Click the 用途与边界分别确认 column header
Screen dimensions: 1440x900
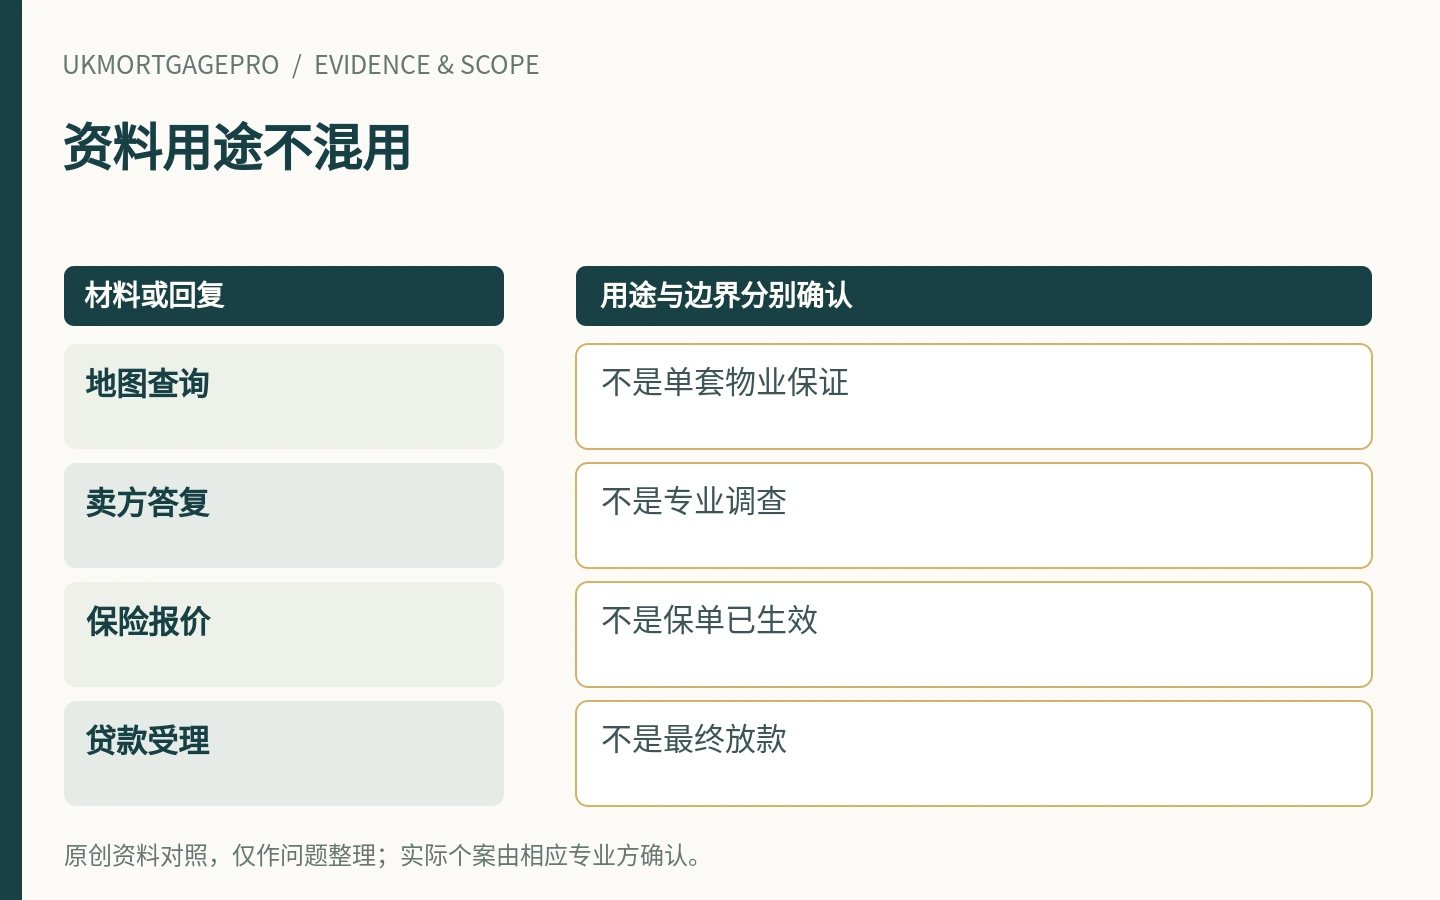974,296
